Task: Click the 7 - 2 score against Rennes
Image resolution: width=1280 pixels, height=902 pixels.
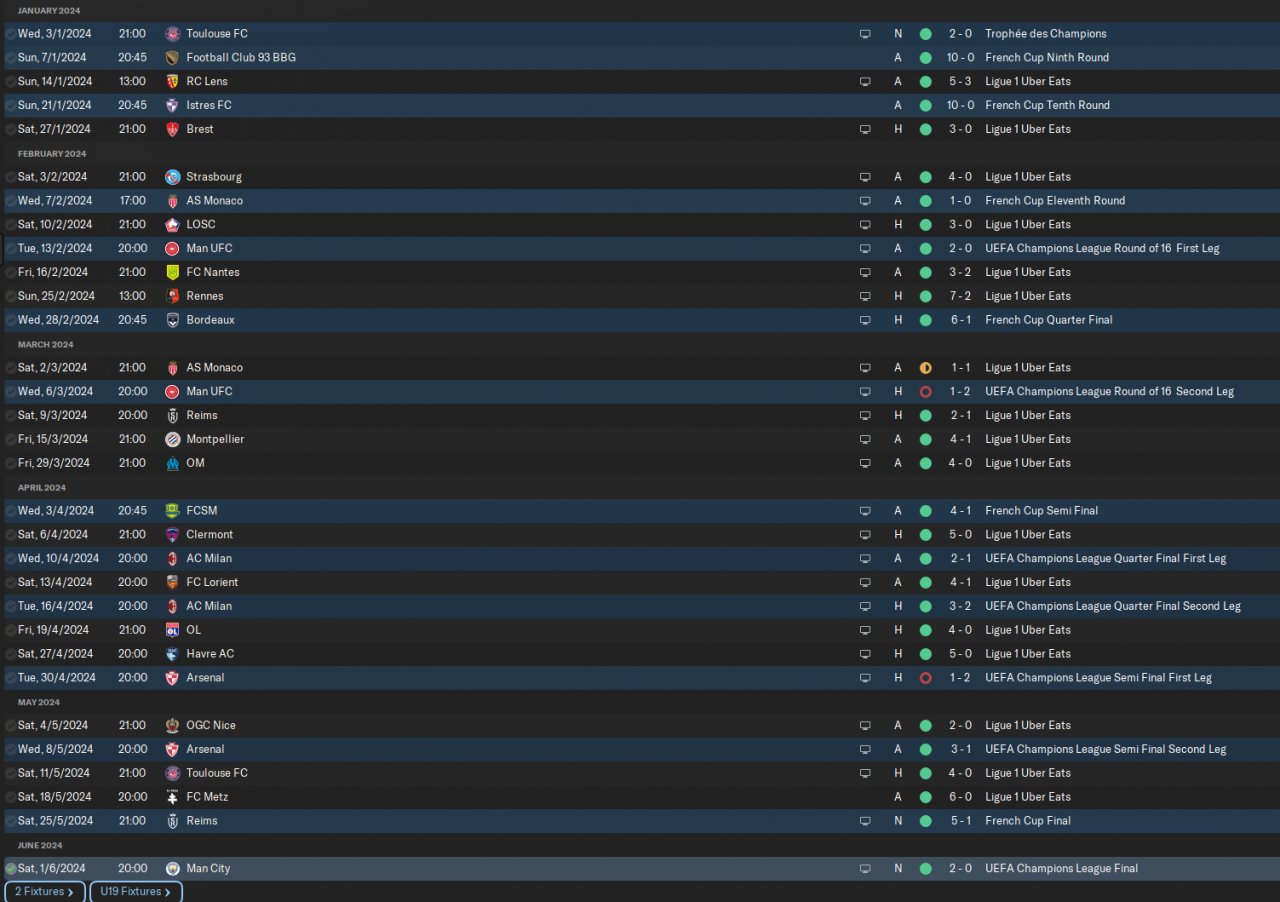Action: pos(961,296)
